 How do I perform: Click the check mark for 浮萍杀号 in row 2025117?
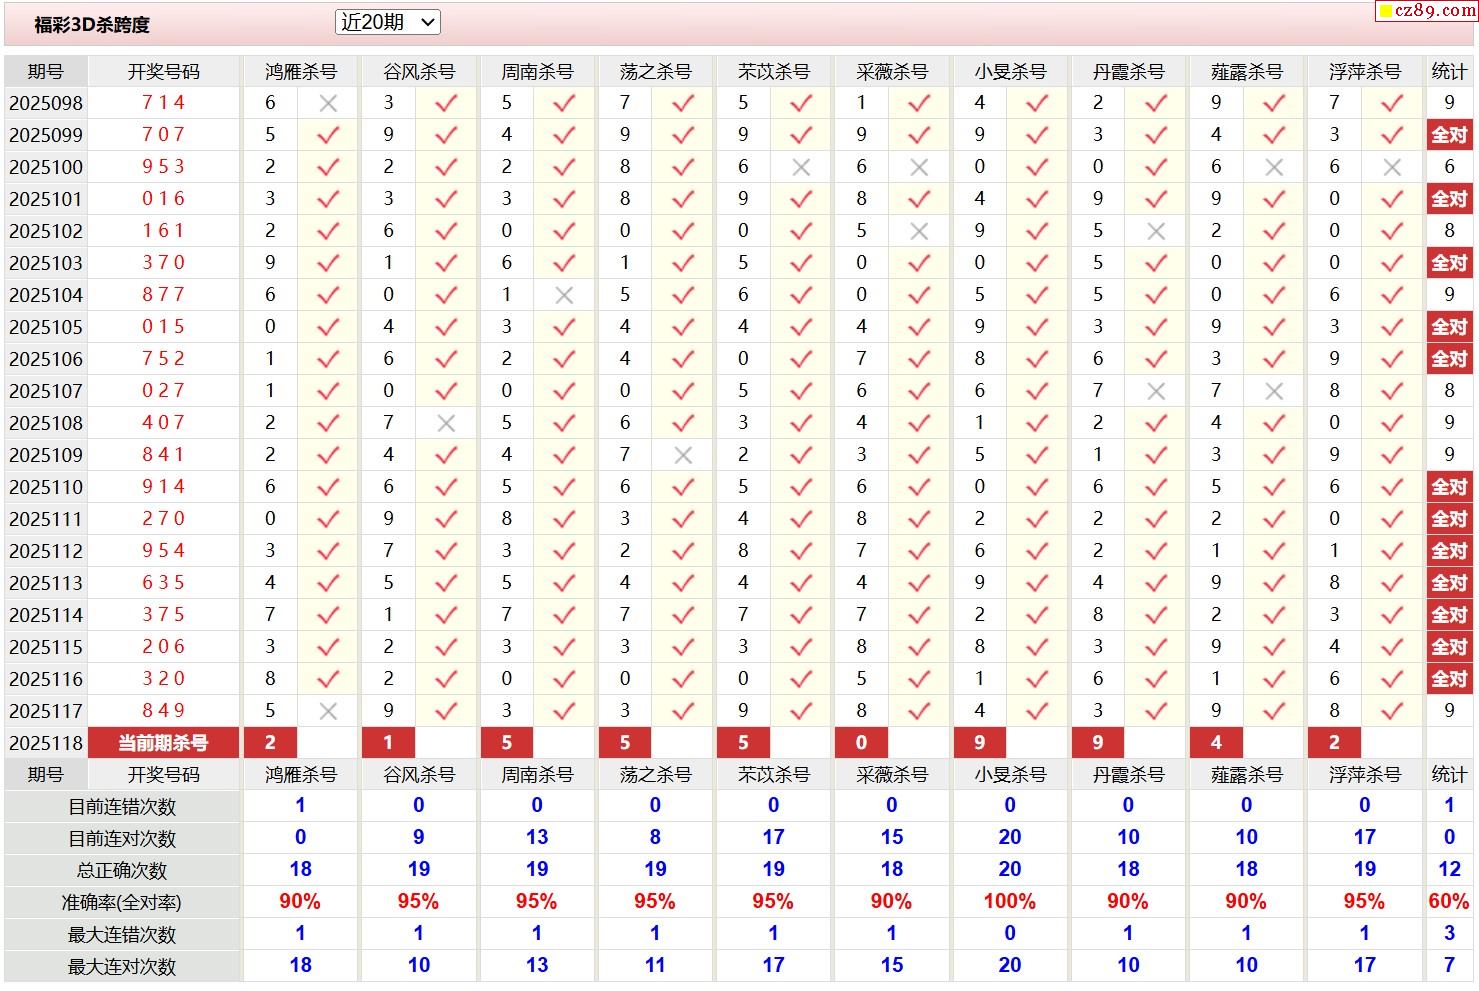point(1392,711)
